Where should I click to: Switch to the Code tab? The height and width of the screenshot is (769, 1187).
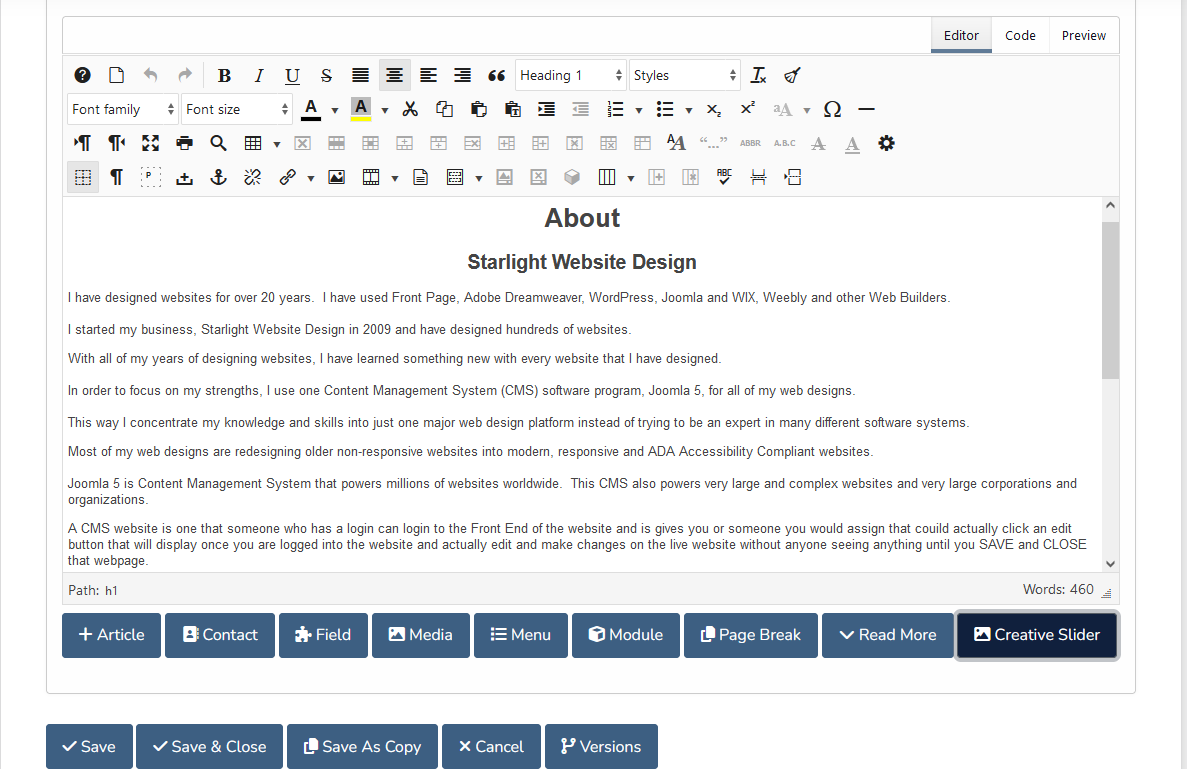point(1020,35)
